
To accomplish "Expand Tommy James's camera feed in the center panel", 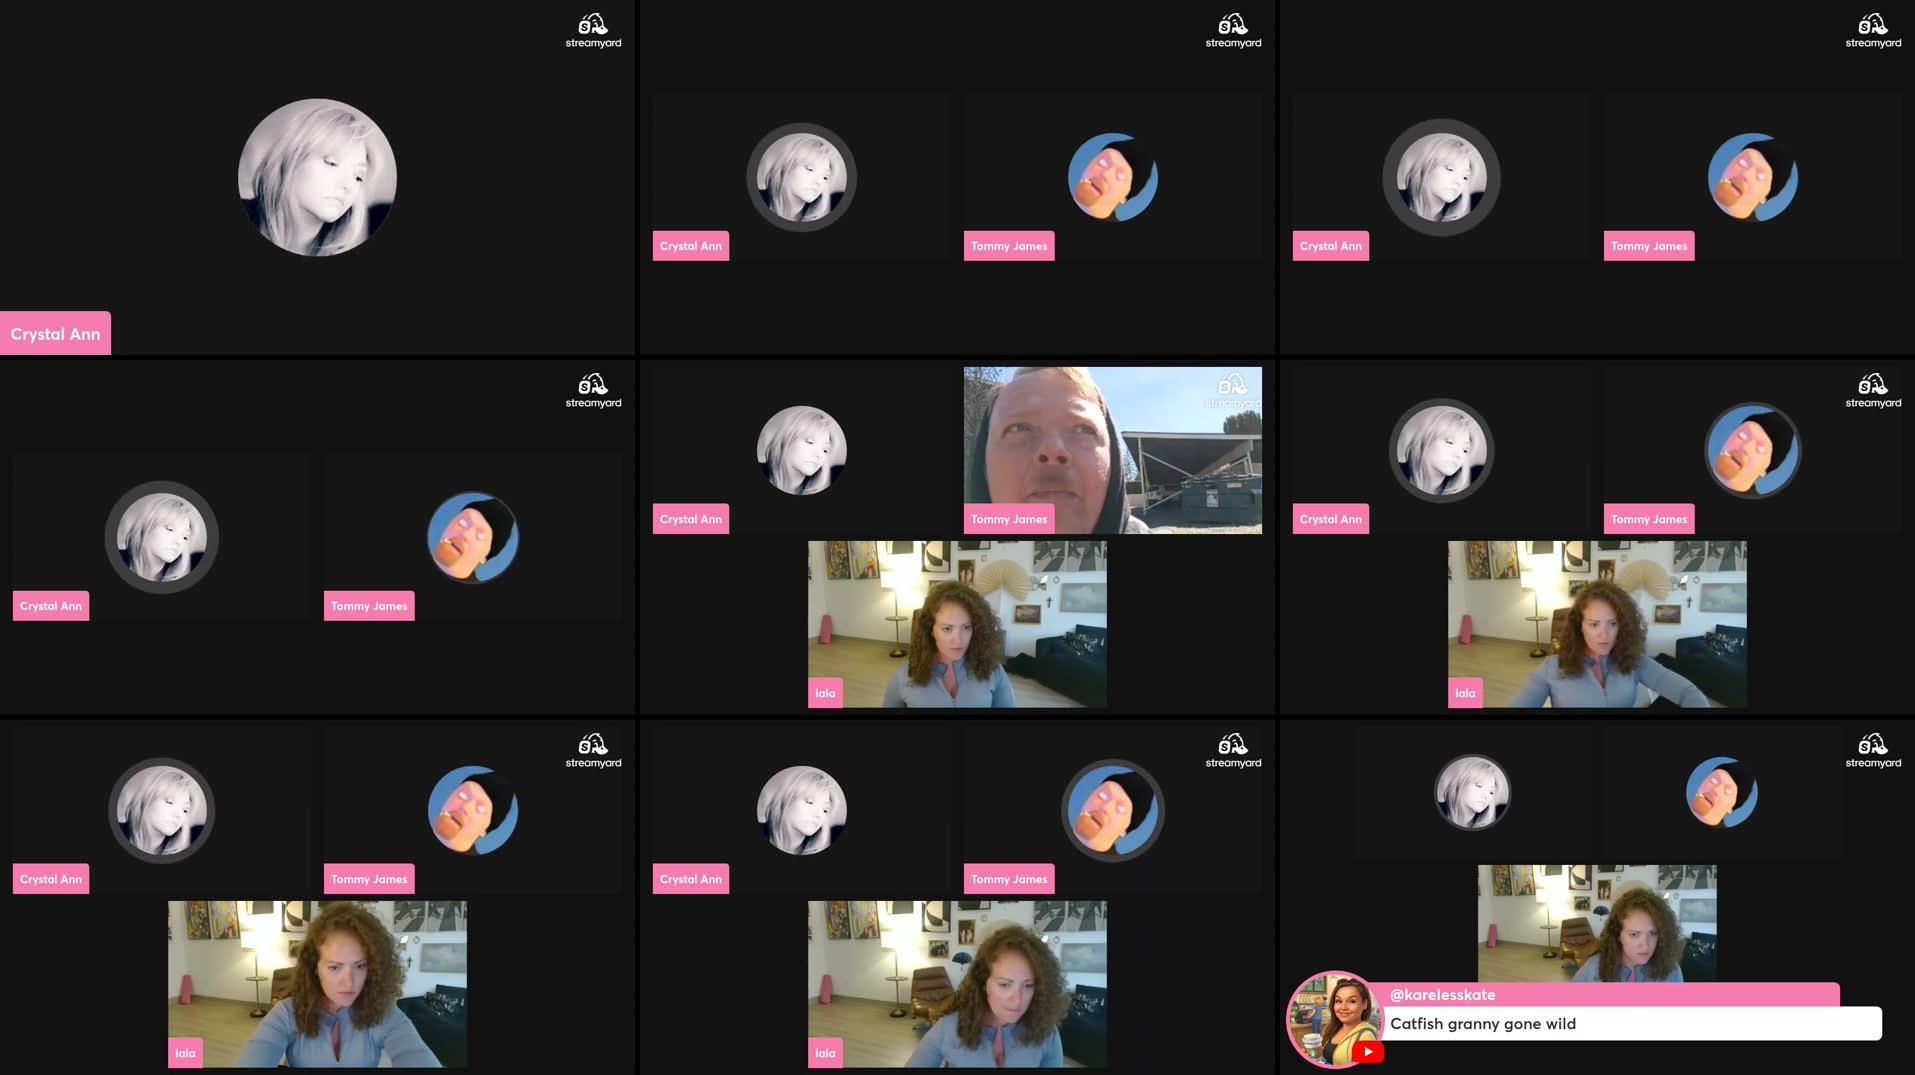I will point(1112,449).
